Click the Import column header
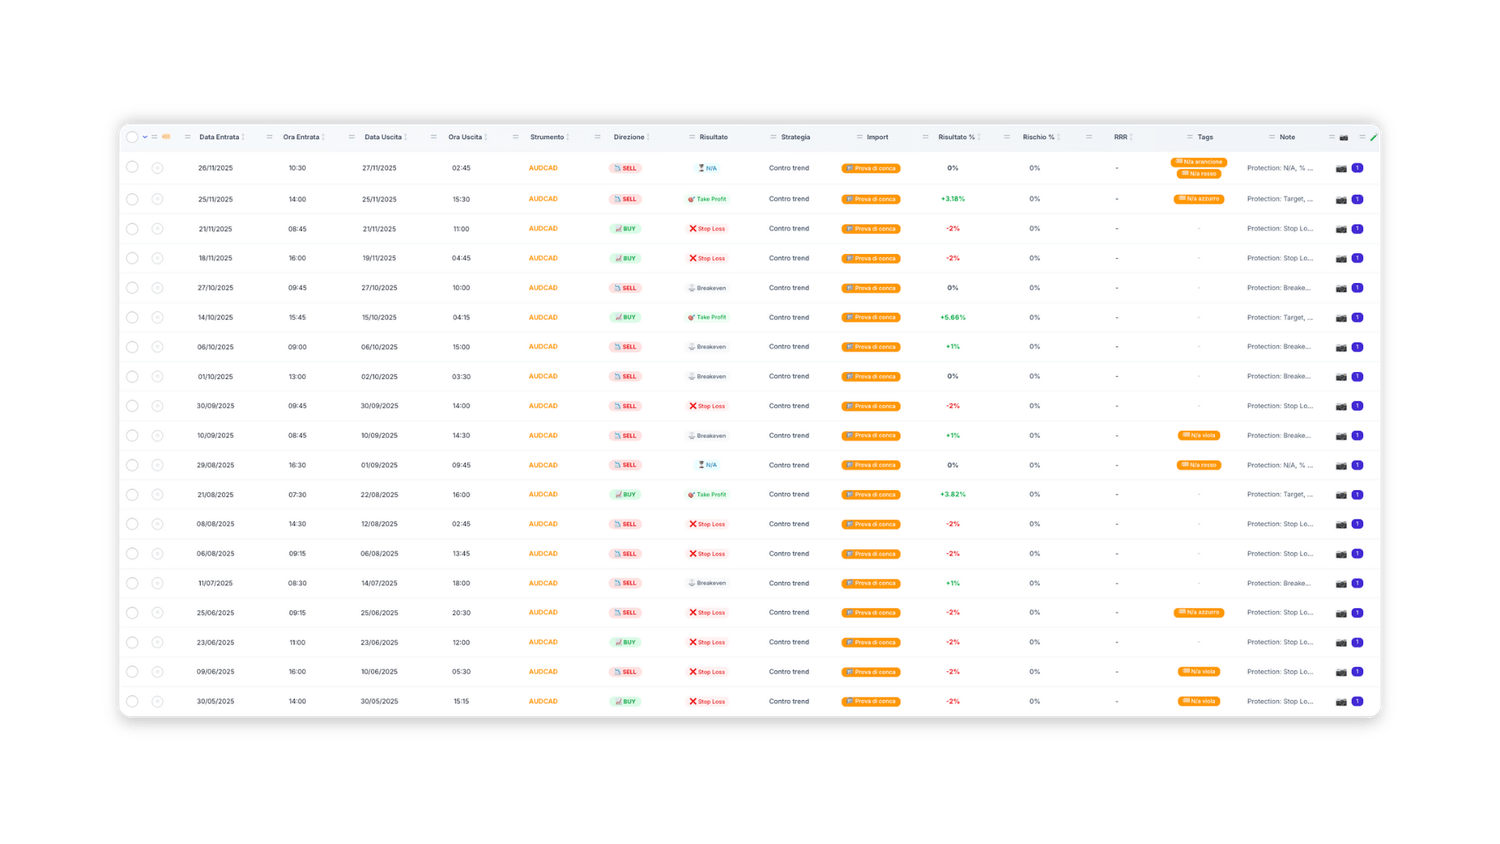 coord(877,137)
